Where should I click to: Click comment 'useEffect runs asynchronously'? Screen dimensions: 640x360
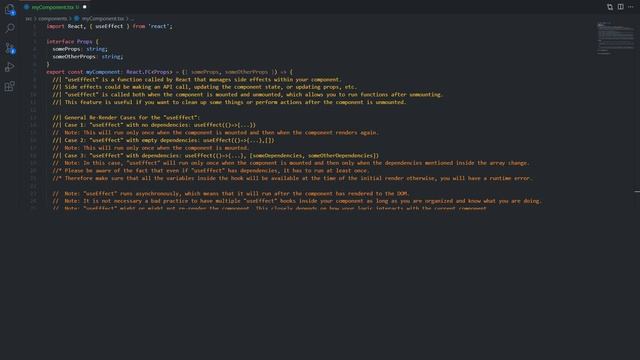[231, 193]
